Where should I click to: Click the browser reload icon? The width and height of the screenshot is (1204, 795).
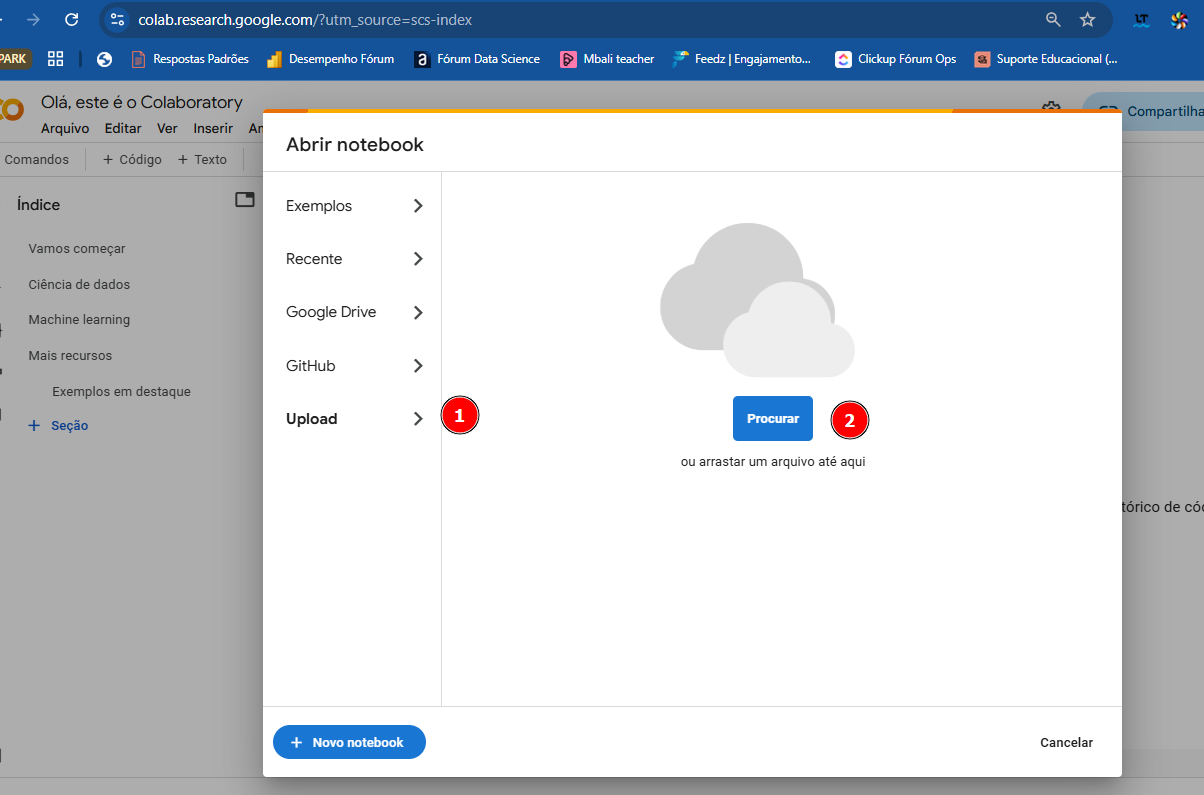pos(71,19)
